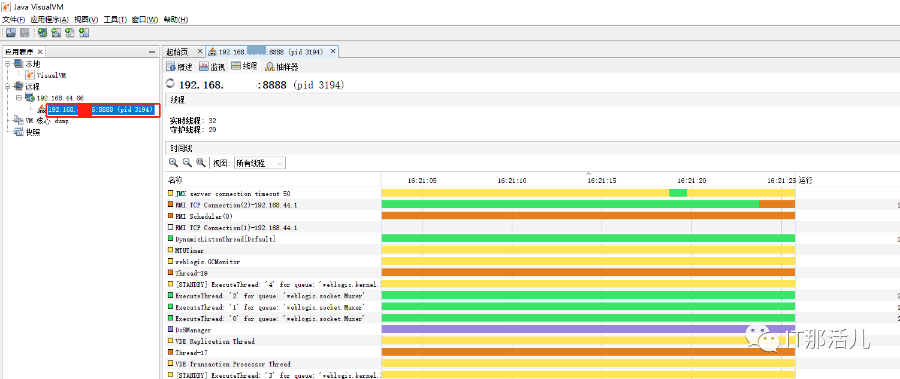Select thread JMX server connection timeout 50
This screenshot has height=379, width=900.
232,194
